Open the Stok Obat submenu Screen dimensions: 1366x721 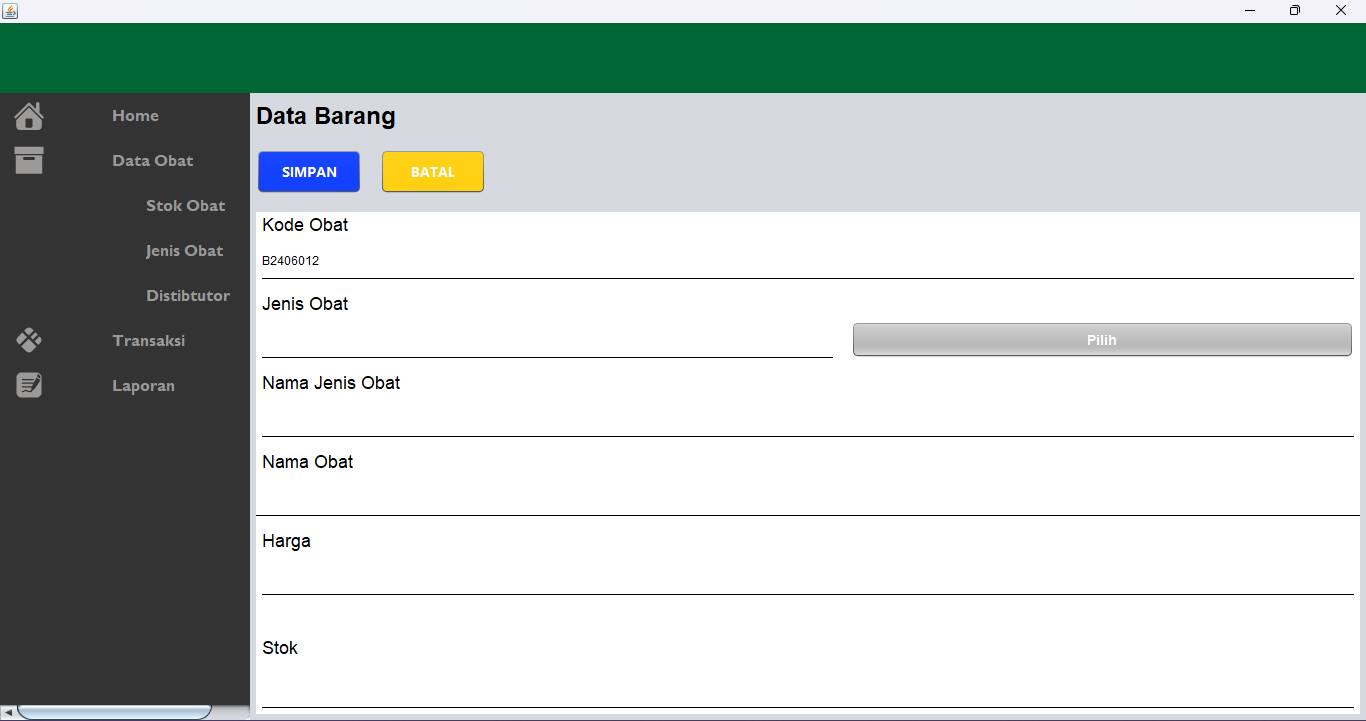click(x=185, y=206)
